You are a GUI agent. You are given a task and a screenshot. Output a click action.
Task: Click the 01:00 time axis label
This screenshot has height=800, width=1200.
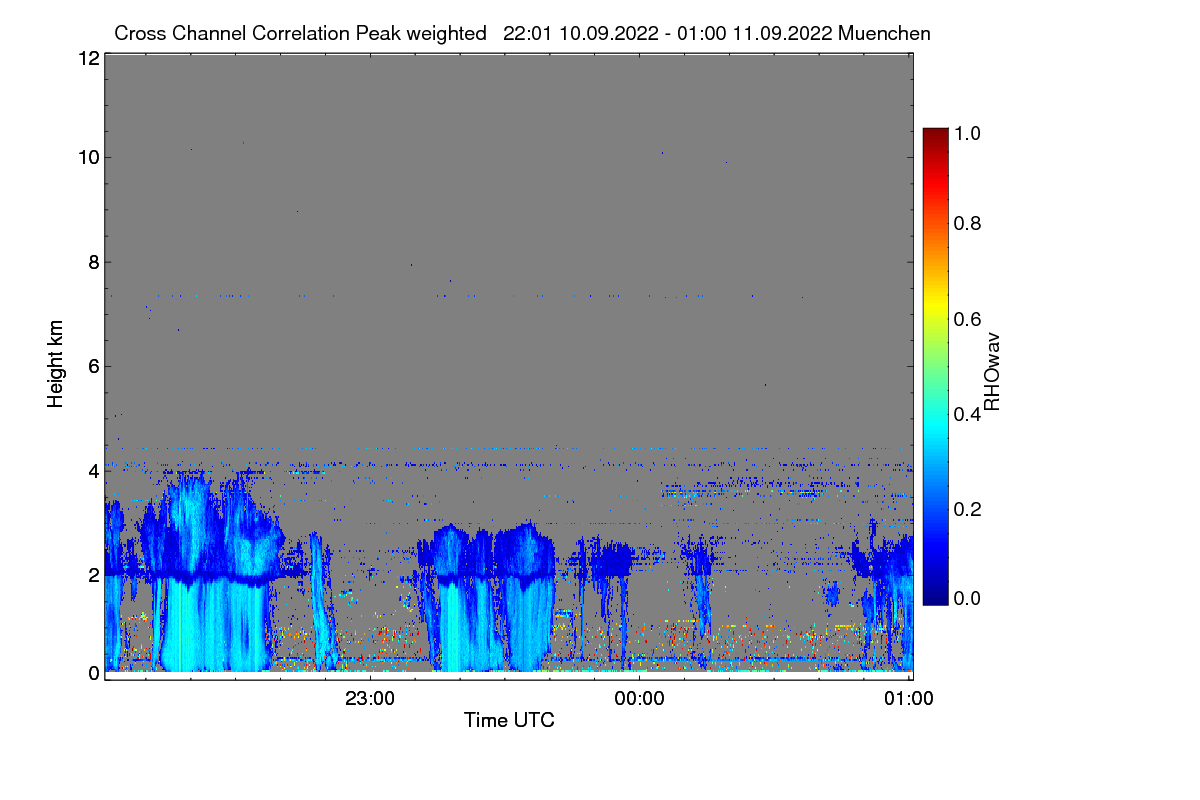coord(909,699)
